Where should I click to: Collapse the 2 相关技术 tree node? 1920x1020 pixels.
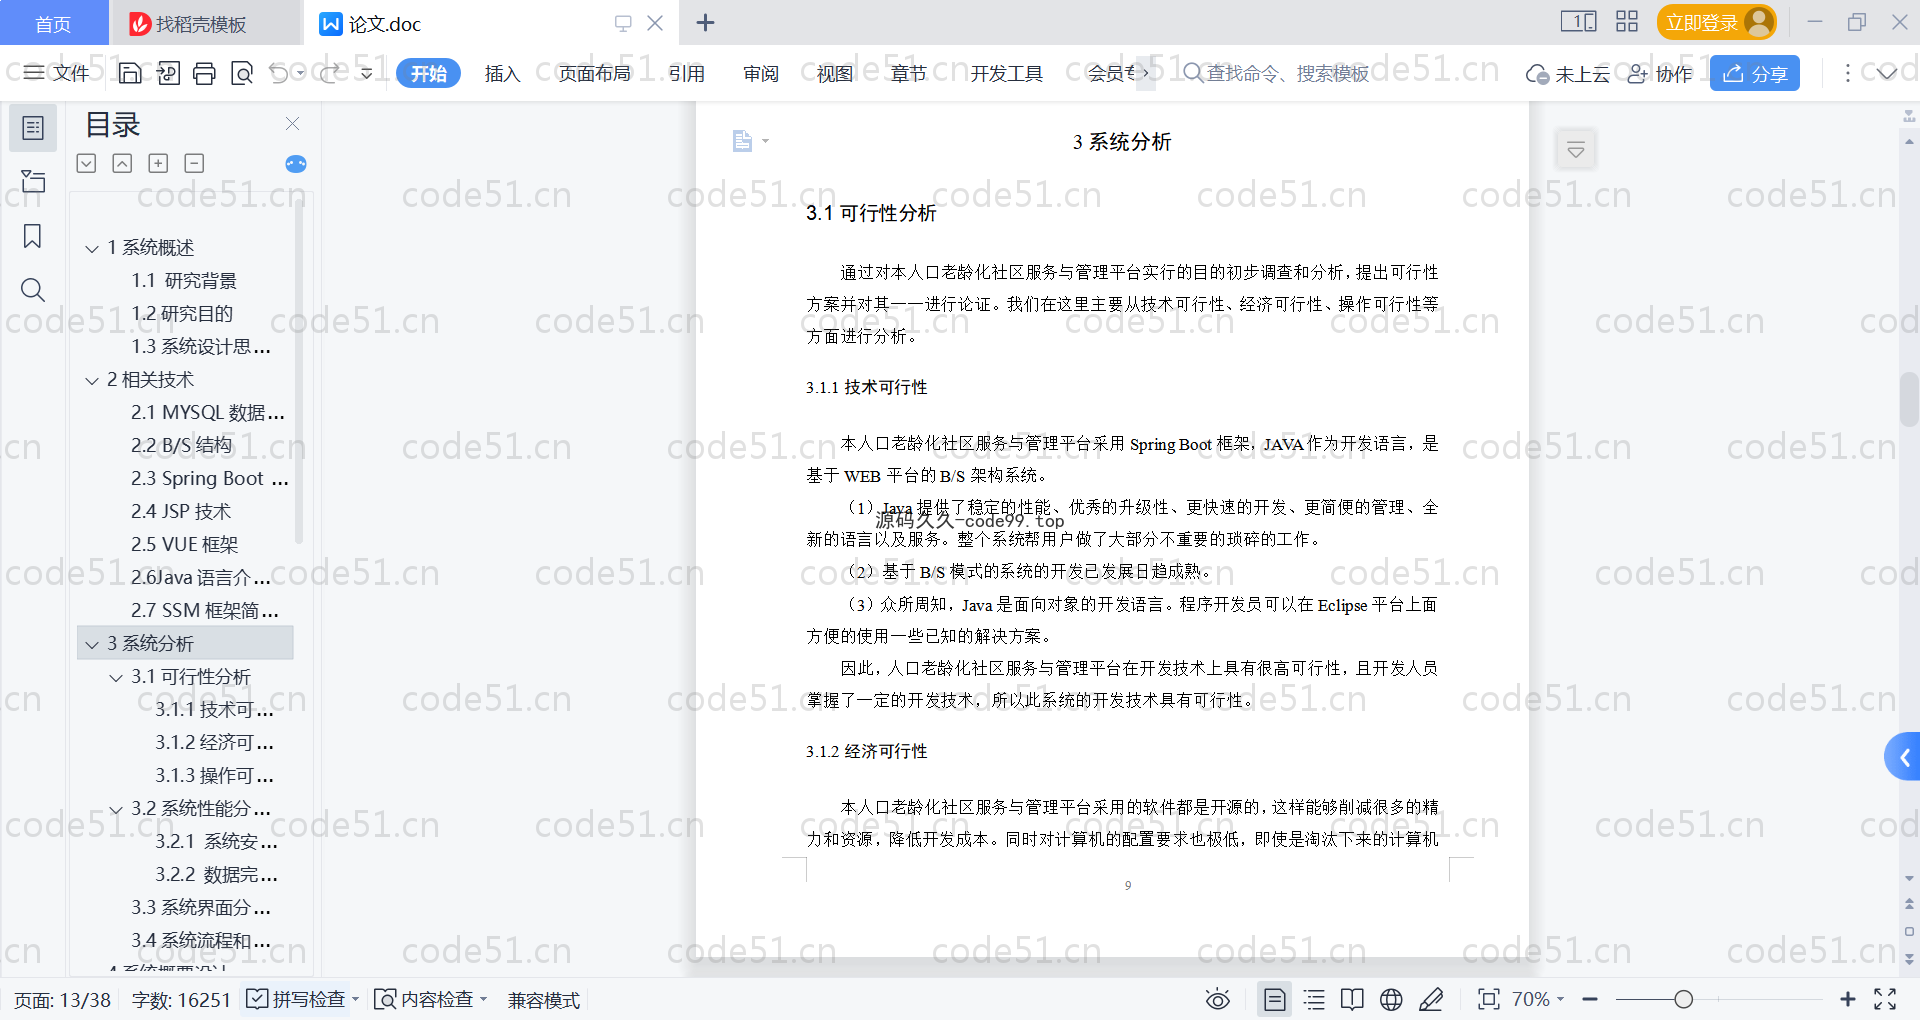click(x=92, y=380)
